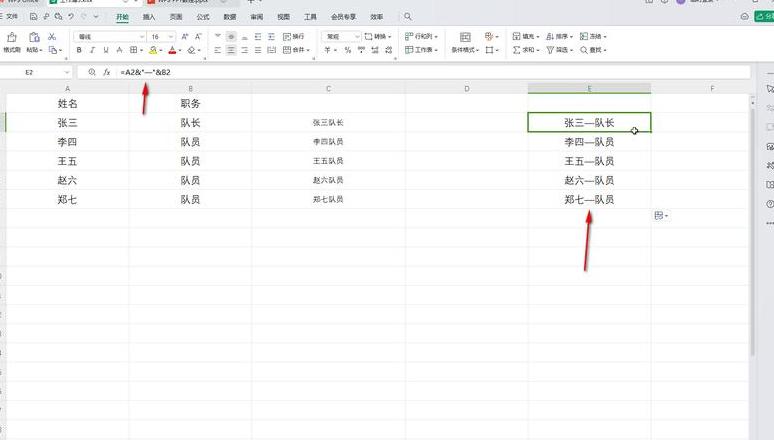This screenshot has height=440, width=774.
Task: Switch to the Data (数据) tab
Action: tap(230, 17)
